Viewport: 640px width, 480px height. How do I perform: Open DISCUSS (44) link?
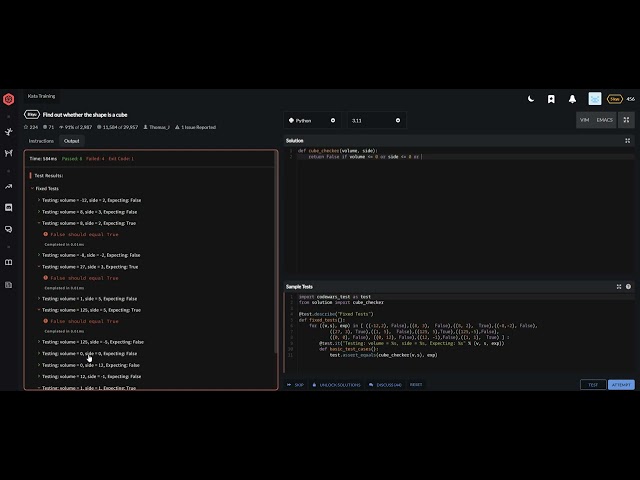(x=385, y=385)
